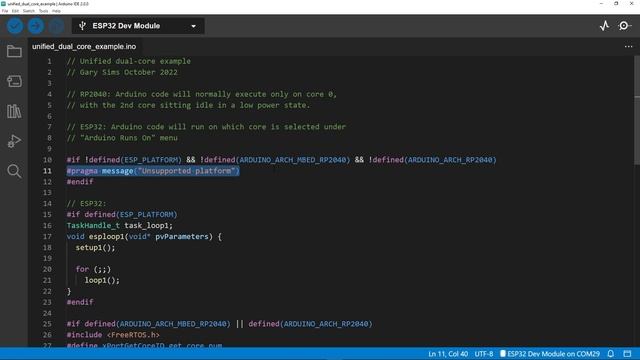This screenshot has height=360, width=640.
Task: Click the 'for (;;)' statement
Action: click(x=93, y=269)
